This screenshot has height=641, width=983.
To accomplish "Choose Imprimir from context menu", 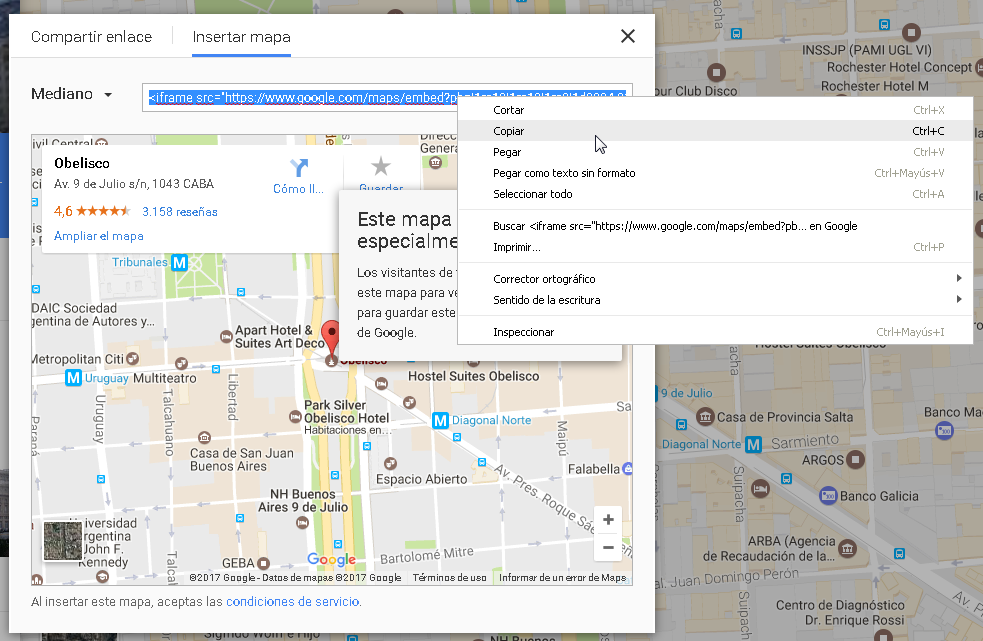I will pos(715,247).
